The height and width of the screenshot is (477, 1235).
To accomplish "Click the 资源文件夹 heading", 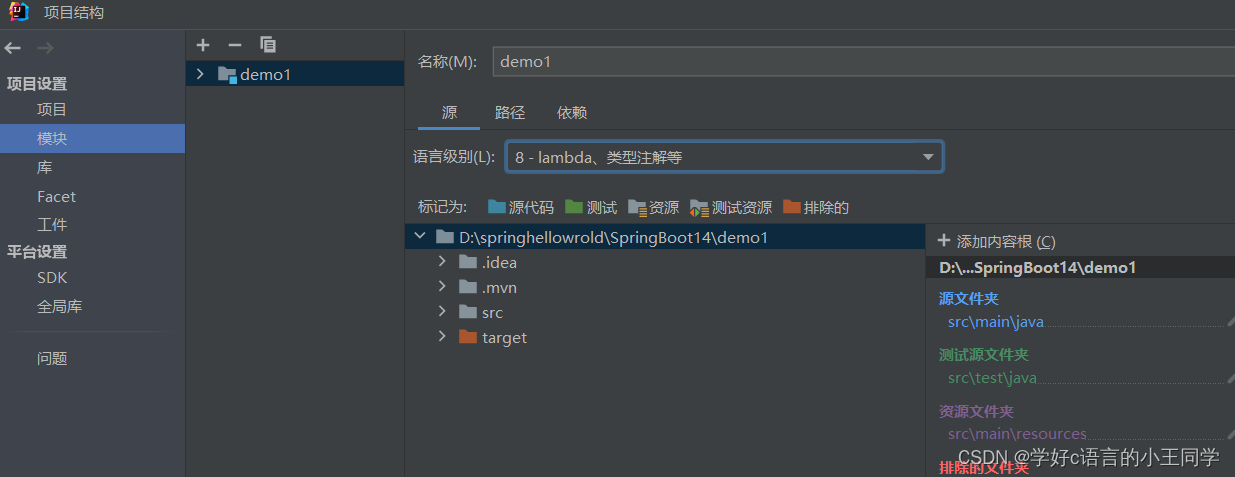I will (976, 411).
